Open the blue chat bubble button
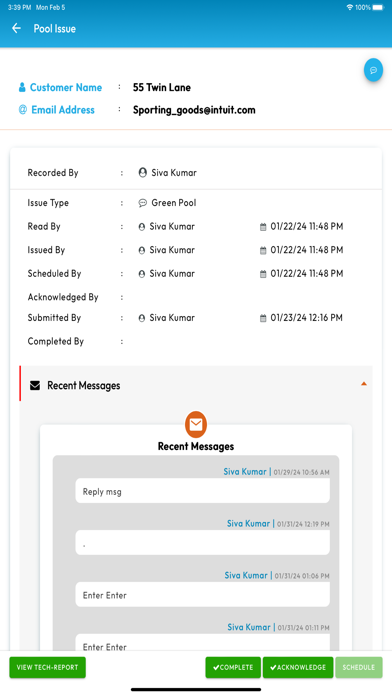The image size is (392, 696). click(373, 70)
